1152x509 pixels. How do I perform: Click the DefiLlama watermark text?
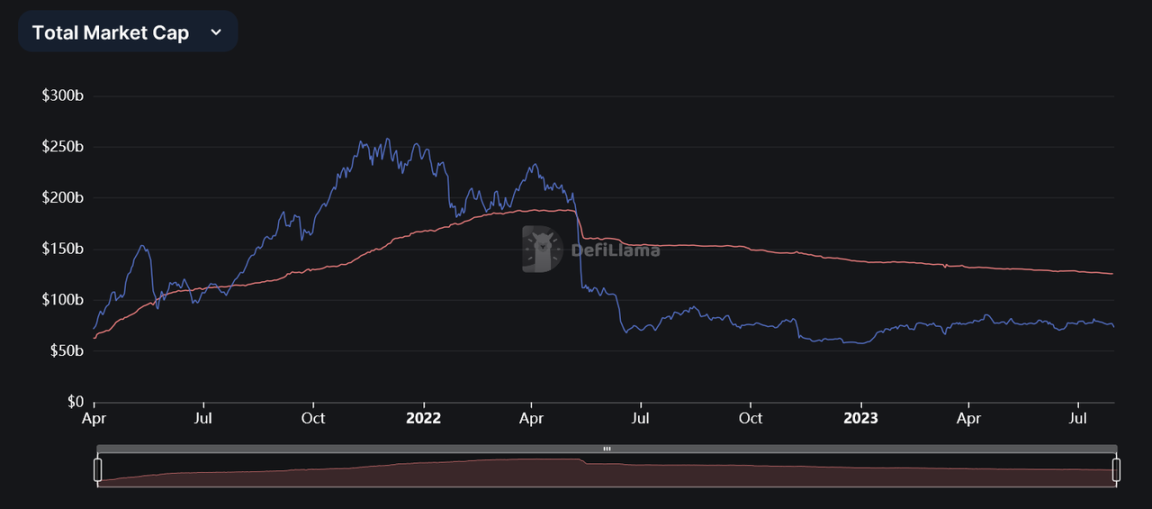[x=615, y=250]
